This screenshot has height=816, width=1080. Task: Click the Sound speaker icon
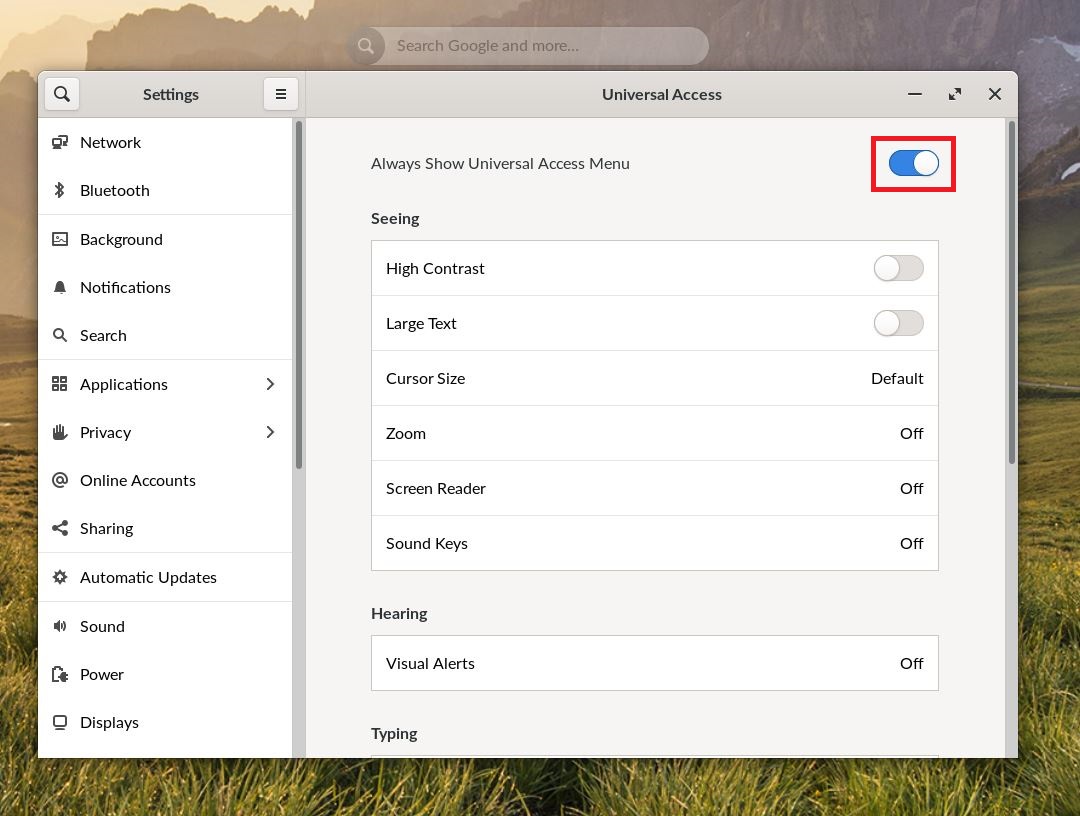(x=60, y=626)
